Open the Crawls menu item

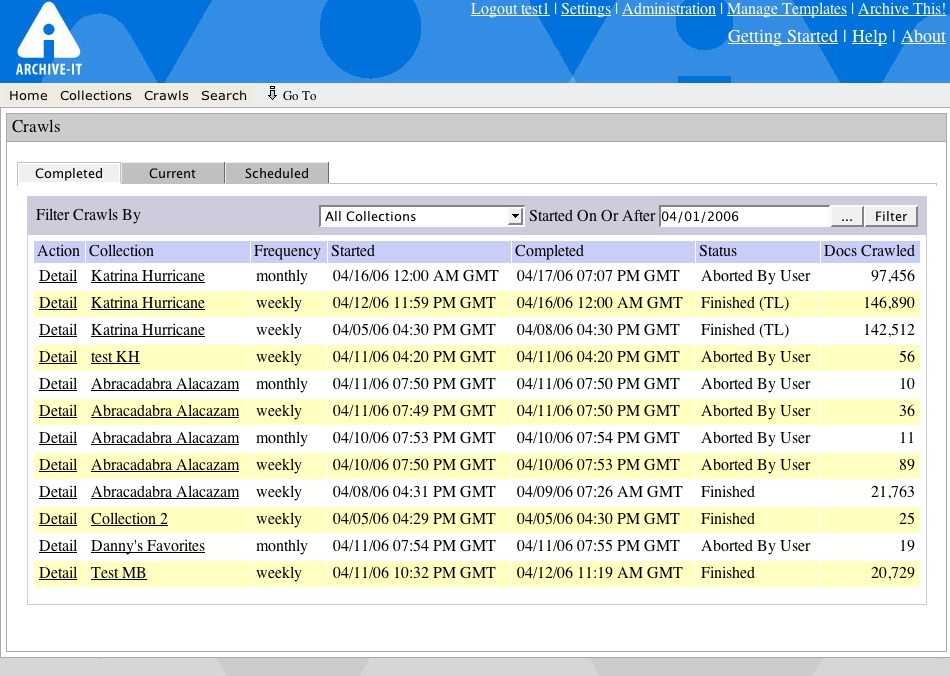tap(166, 96)
